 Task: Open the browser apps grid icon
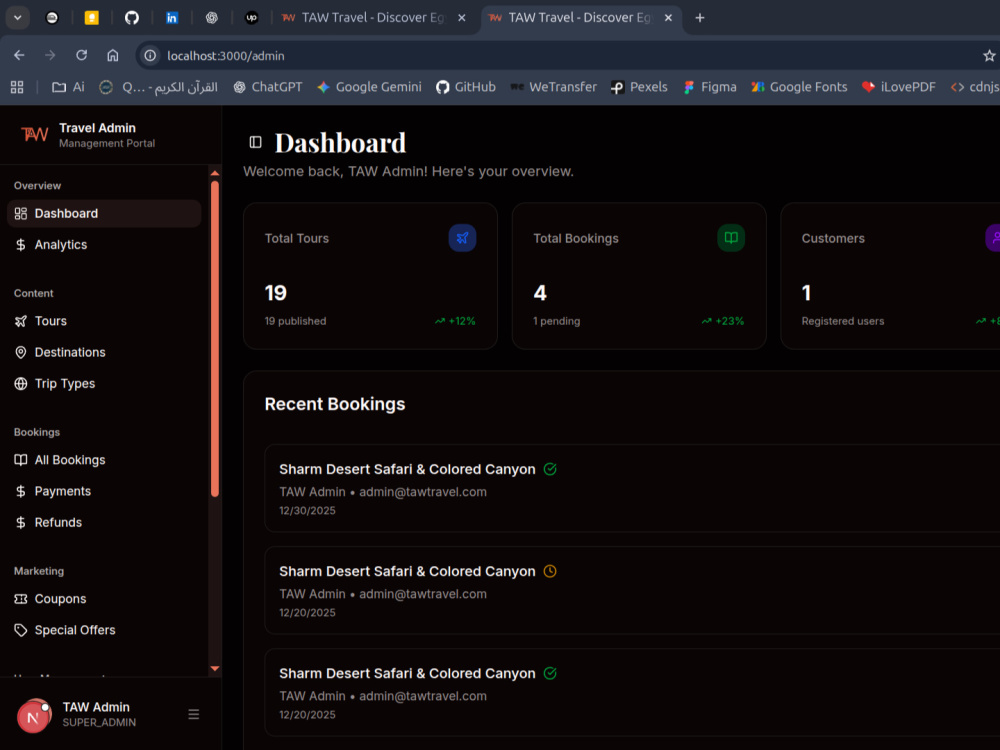(17, 87)
